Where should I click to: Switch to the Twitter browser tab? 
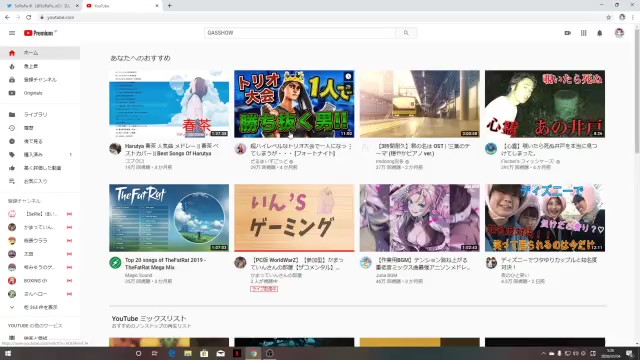click(42, 6)
